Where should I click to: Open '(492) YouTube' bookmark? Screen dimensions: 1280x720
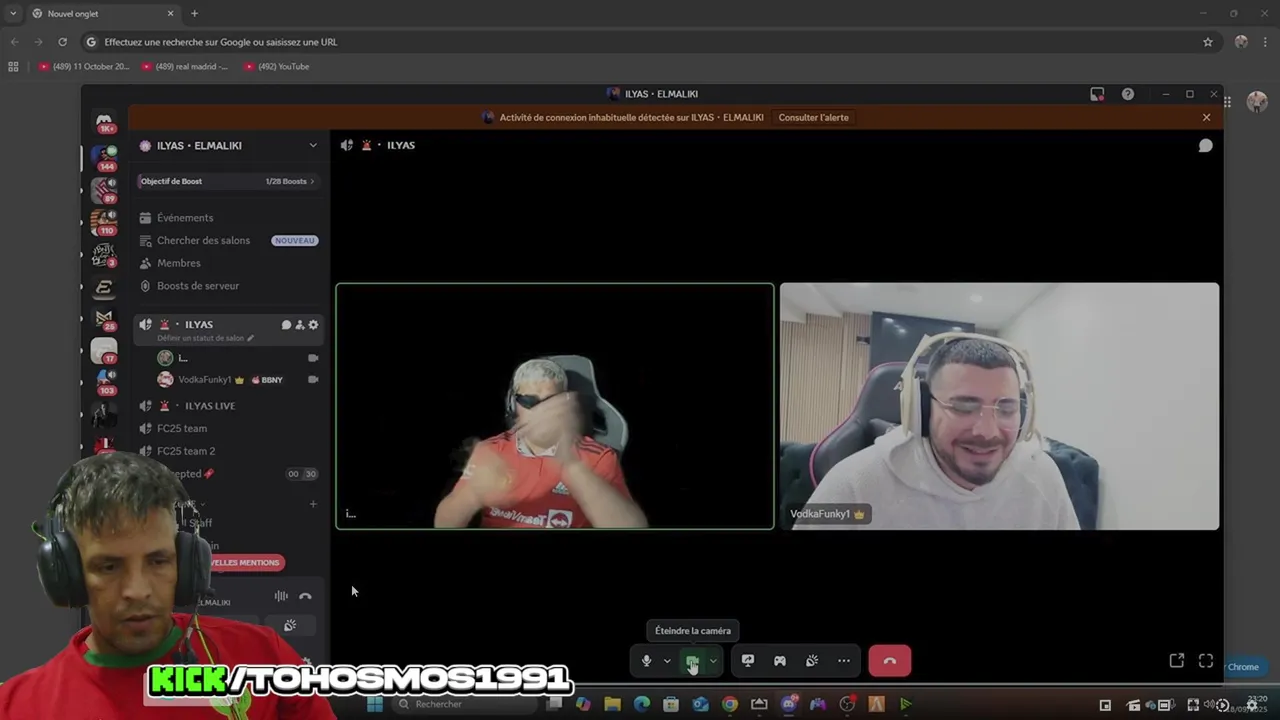pyautogui.click(x=277, y=67)
